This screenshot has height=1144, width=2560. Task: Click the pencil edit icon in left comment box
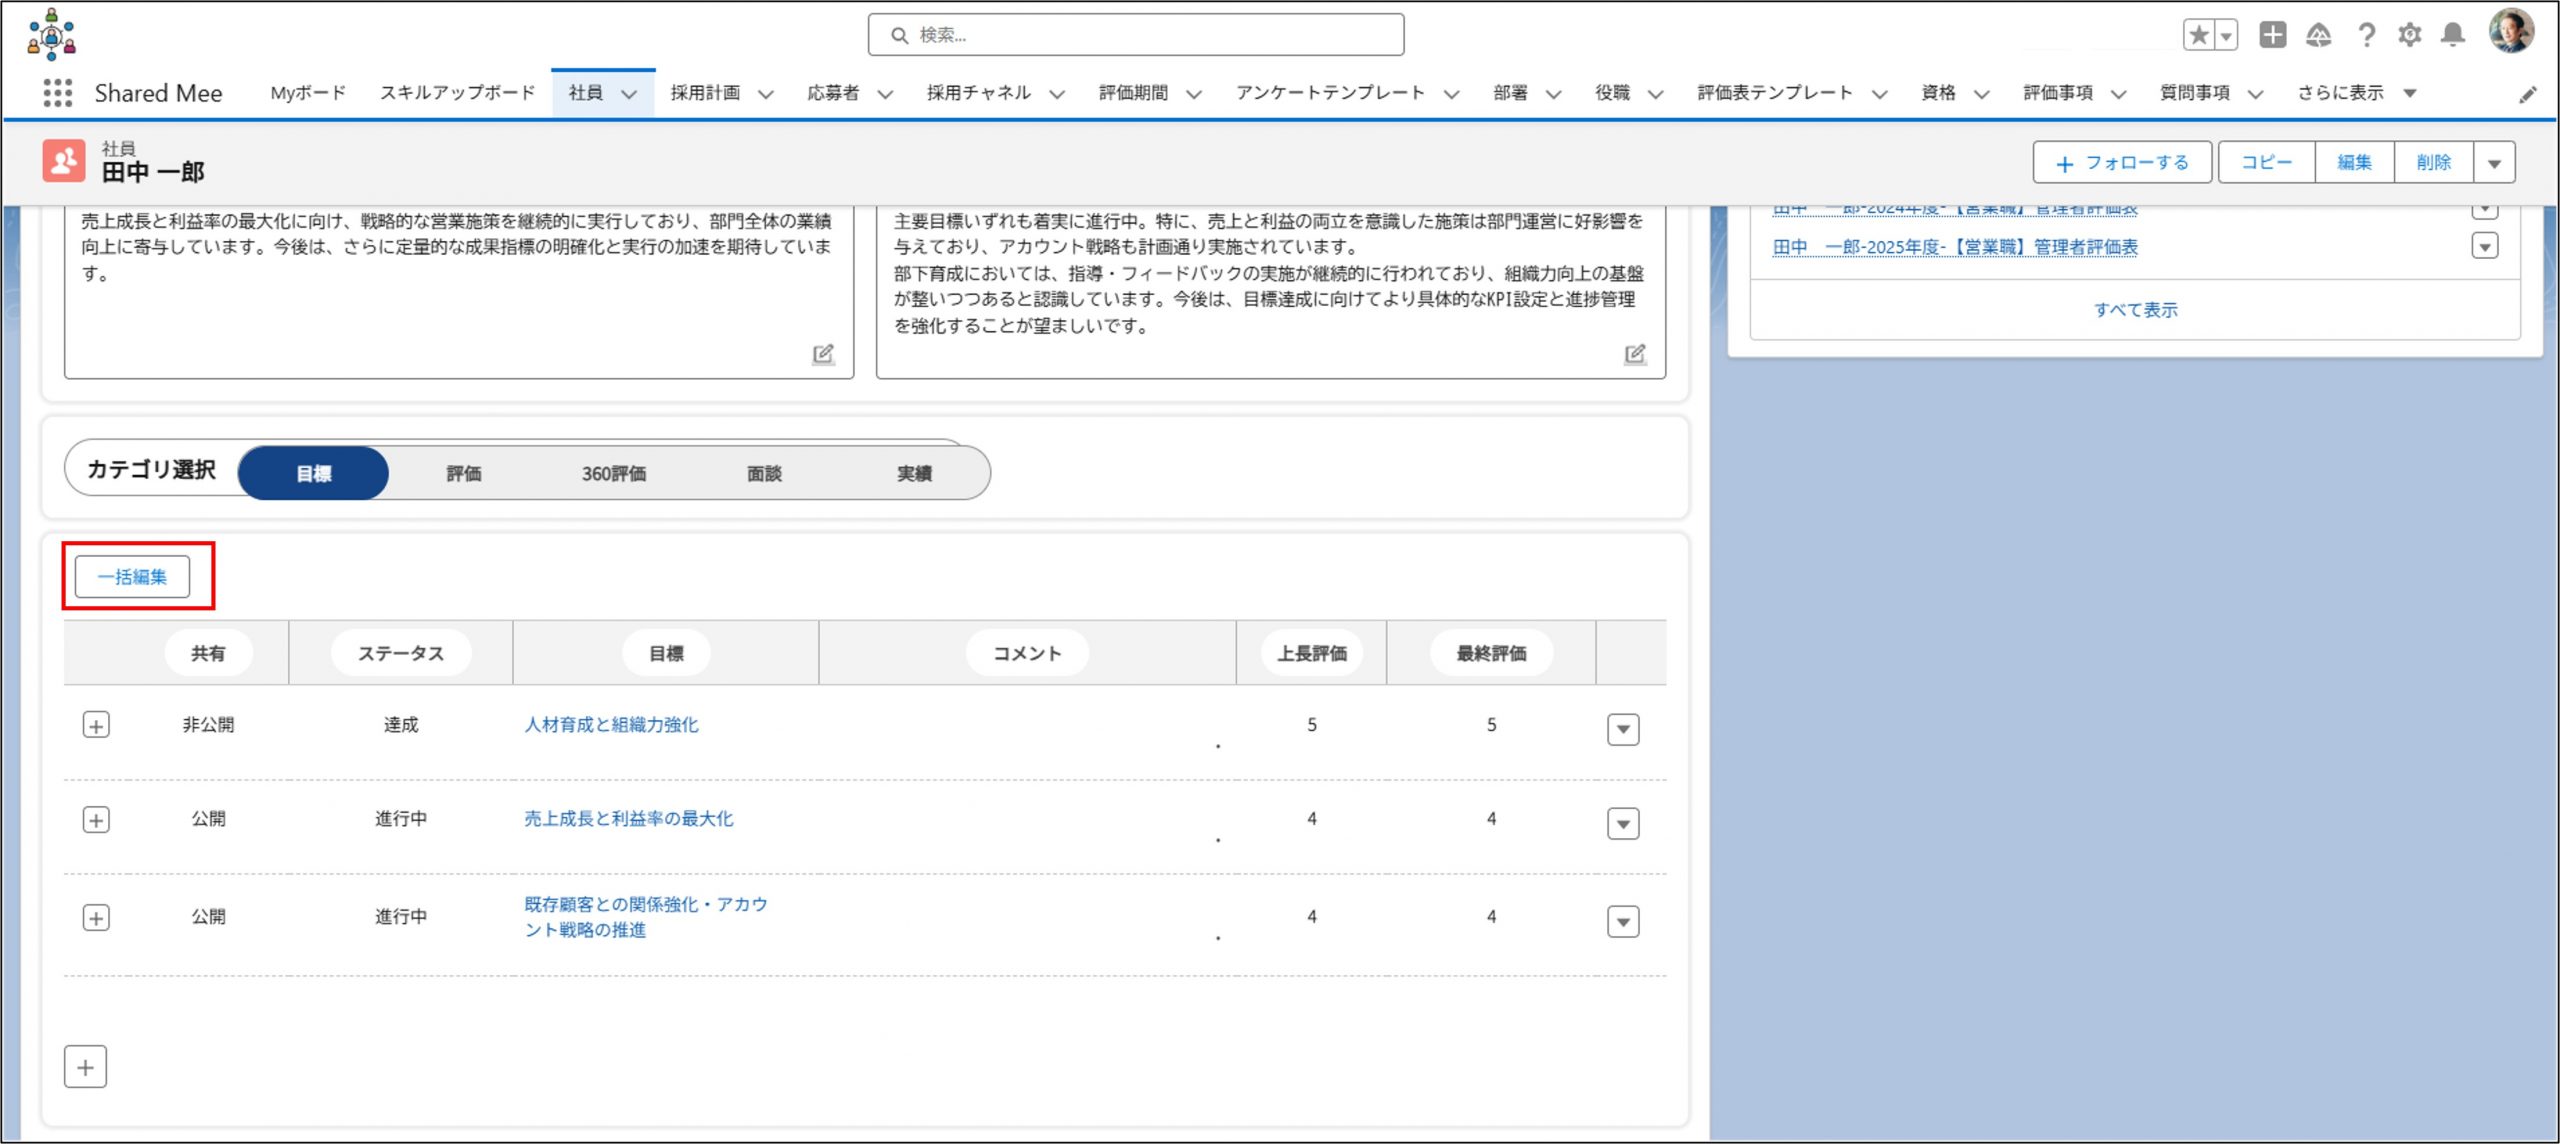822,353
